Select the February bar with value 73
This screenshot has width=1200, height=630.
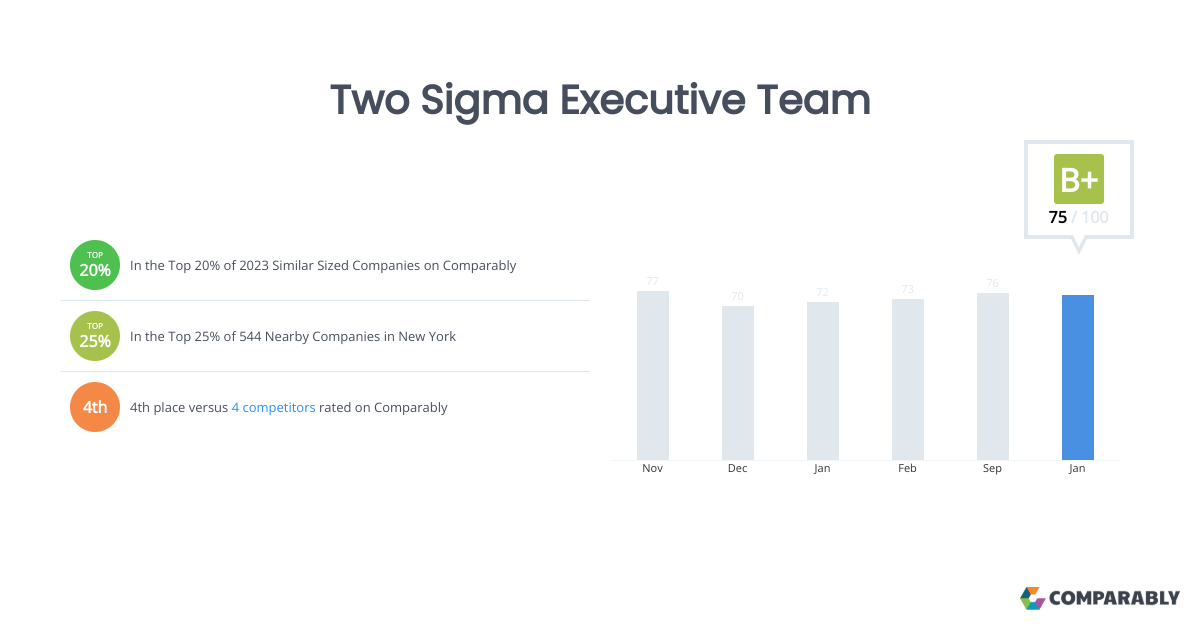click(x=908, y=379)
